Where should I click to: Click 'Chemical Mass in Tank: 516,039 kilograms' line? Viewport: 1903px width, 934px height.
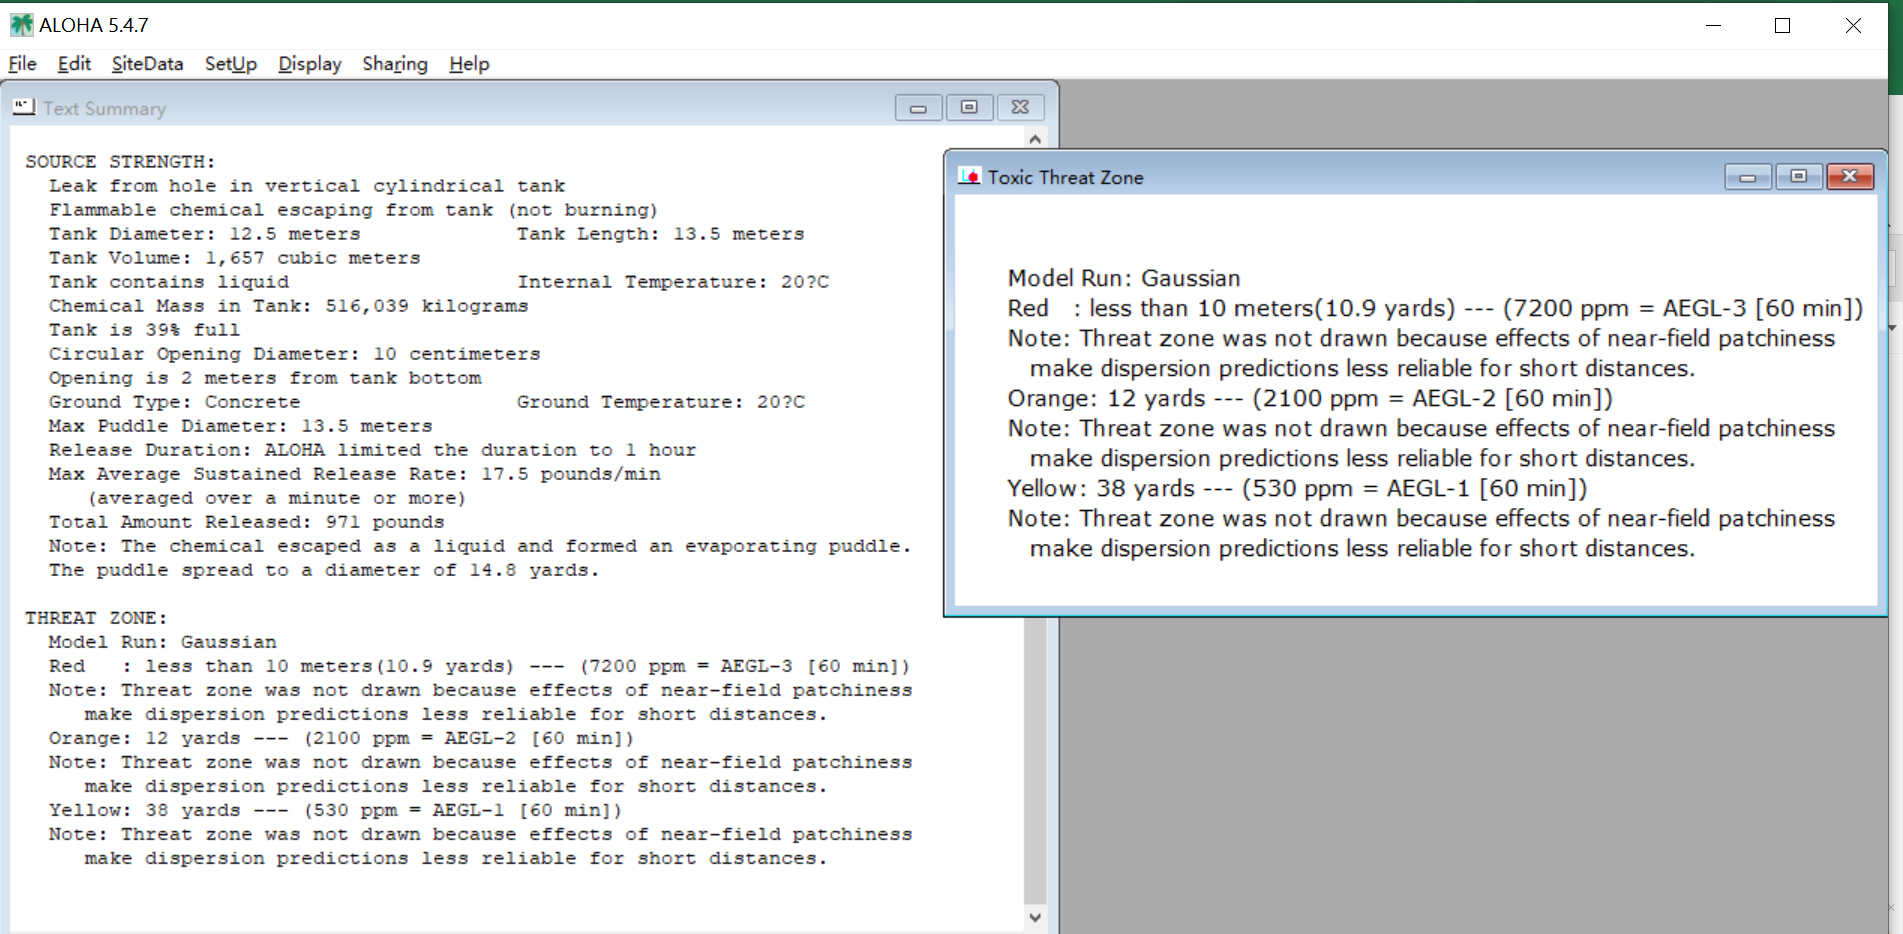point(288,306)
